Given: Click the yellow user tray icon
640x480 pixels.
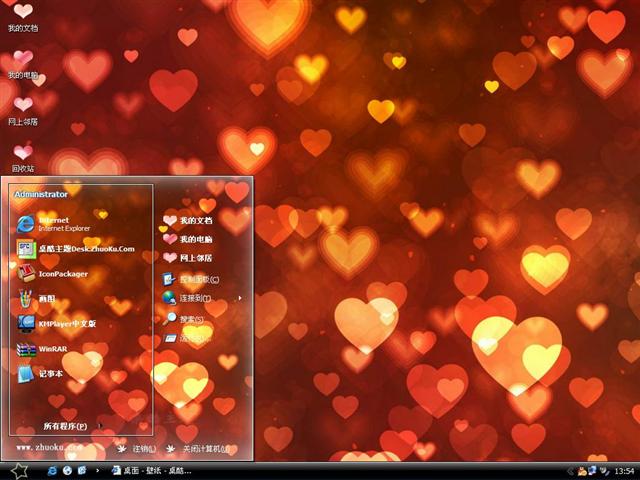Looking at the screenshot, I should coord(582,471).
